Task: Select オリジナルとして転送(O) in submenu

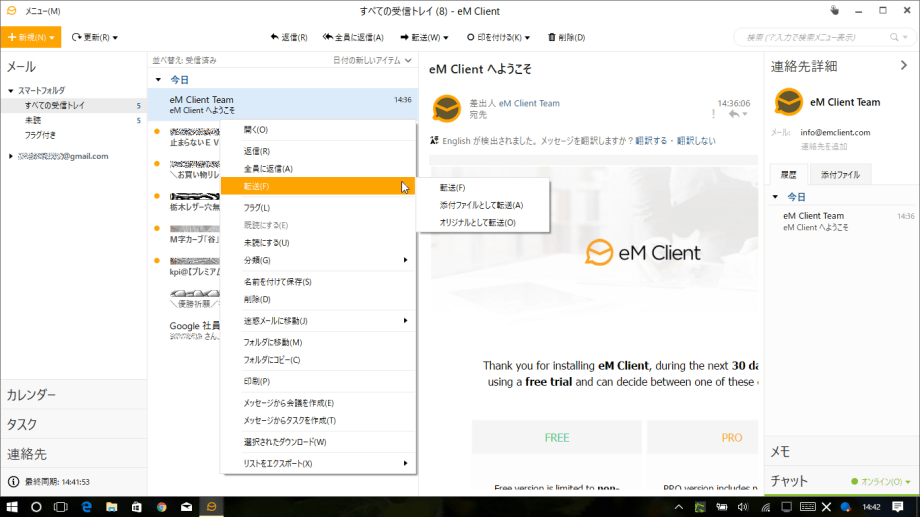Action: point(483,222)
